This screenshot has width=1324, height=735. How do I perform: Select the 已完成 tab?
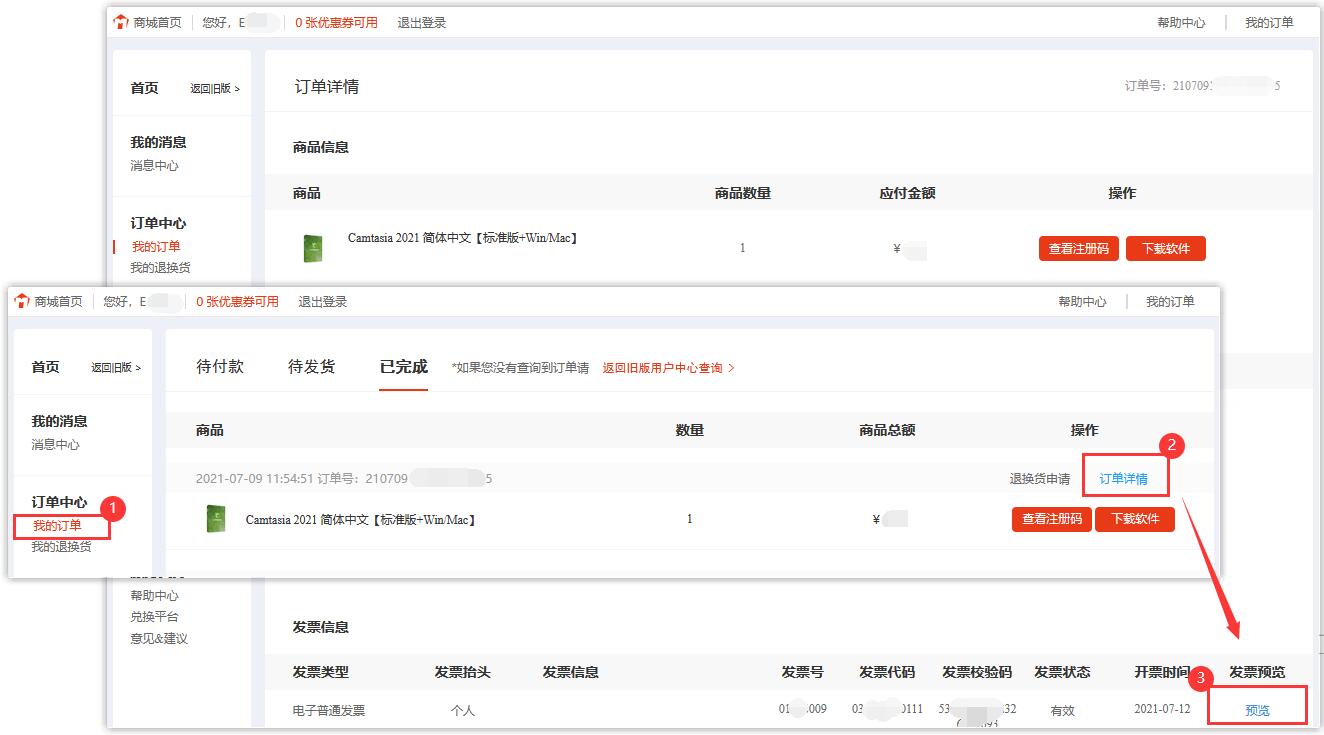point(403,367)
